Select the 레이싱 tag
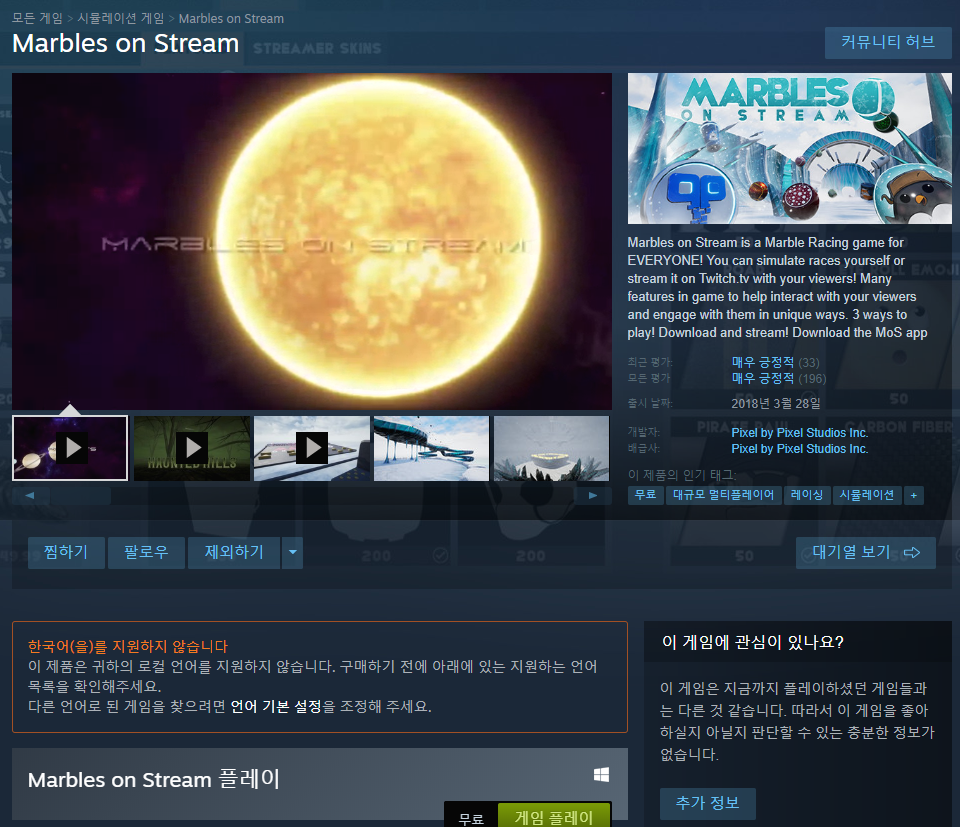This screenshot has width=960, height=827. coord(807,495)
